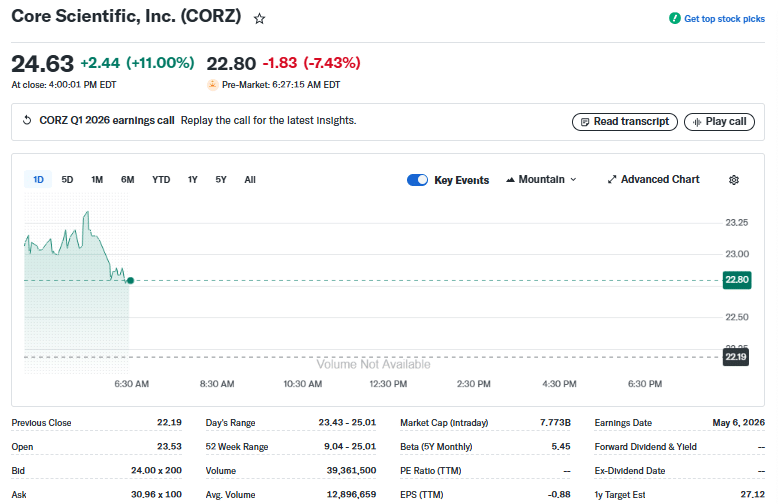Click the PE Ratio (TTM) label
The image size is (778, 504).
click(431, 471)
